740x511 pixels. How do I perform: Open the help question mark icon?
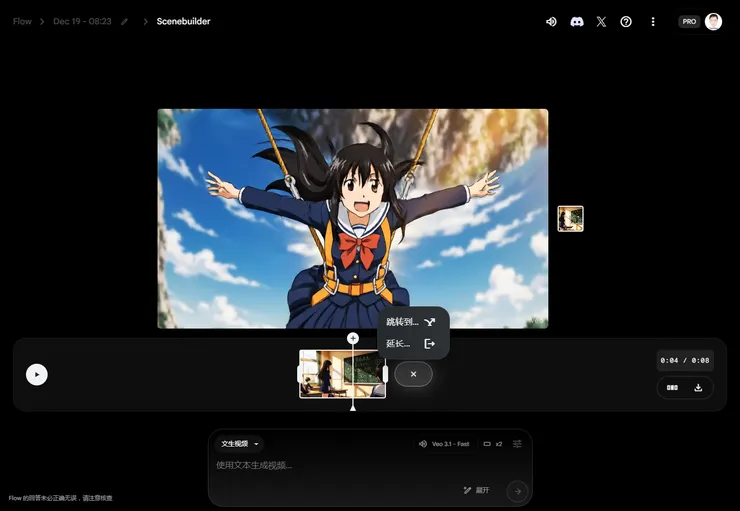(626, 22)
